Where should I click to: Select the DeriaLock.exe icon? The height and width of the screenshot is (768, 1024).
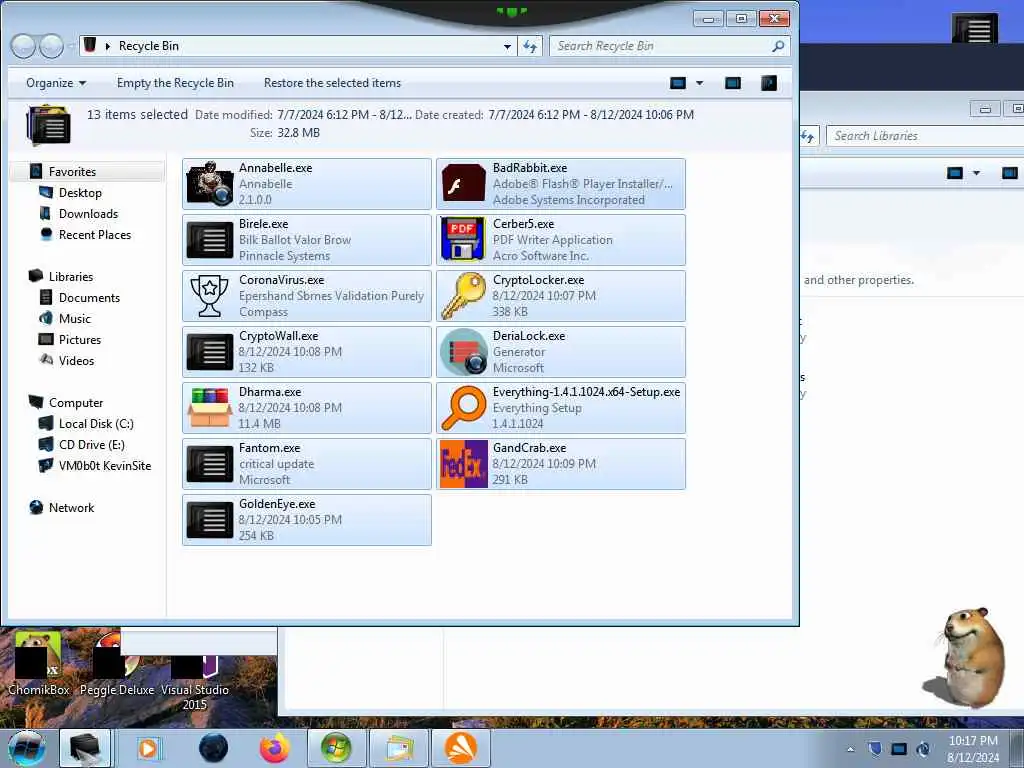(464, 352)
